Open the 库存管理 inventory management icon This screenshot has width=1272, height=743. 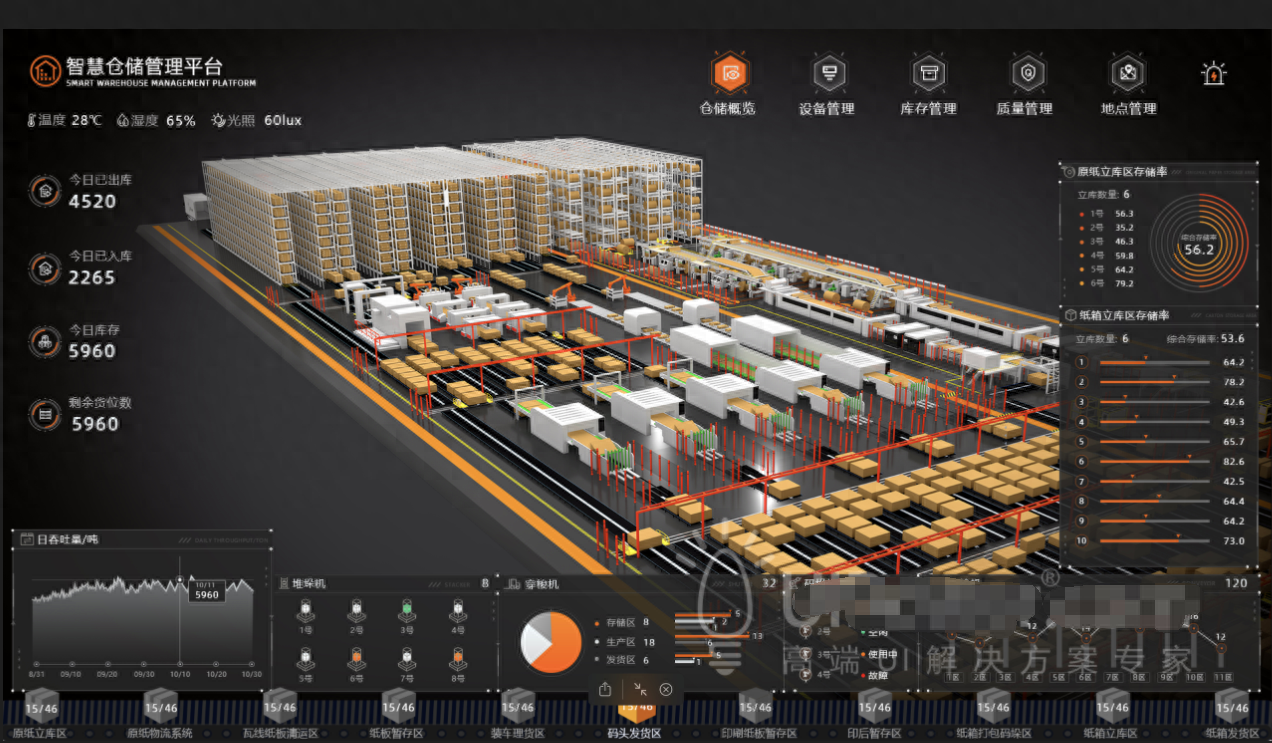coord(929,73)
